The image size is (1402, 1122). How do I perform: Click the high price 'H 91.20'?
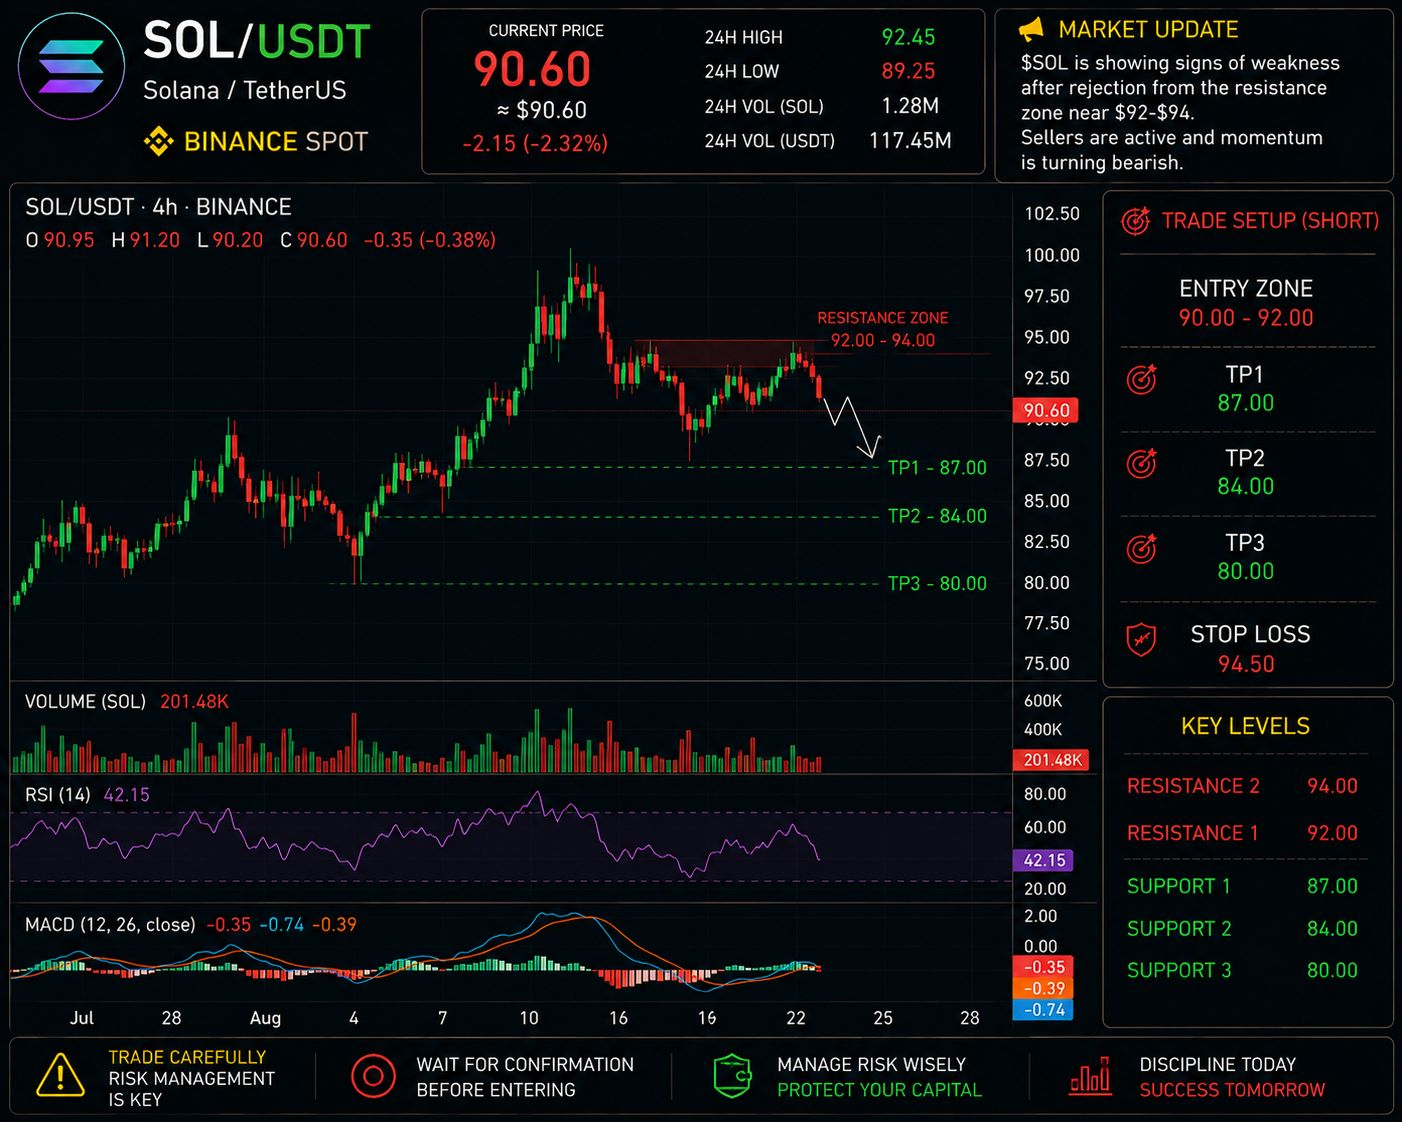click(146, 240)
